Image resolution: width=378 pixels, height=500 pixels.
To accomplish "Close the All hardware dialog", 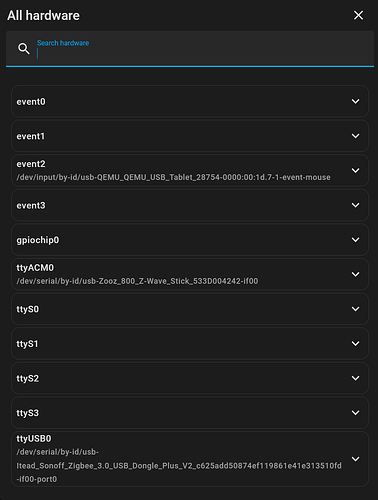I will click(x=358, y=15).
